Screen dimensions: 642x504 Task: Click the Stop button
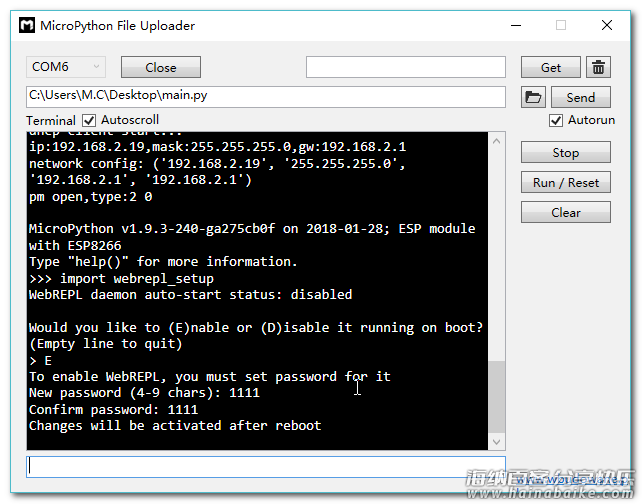pos(565,152)
